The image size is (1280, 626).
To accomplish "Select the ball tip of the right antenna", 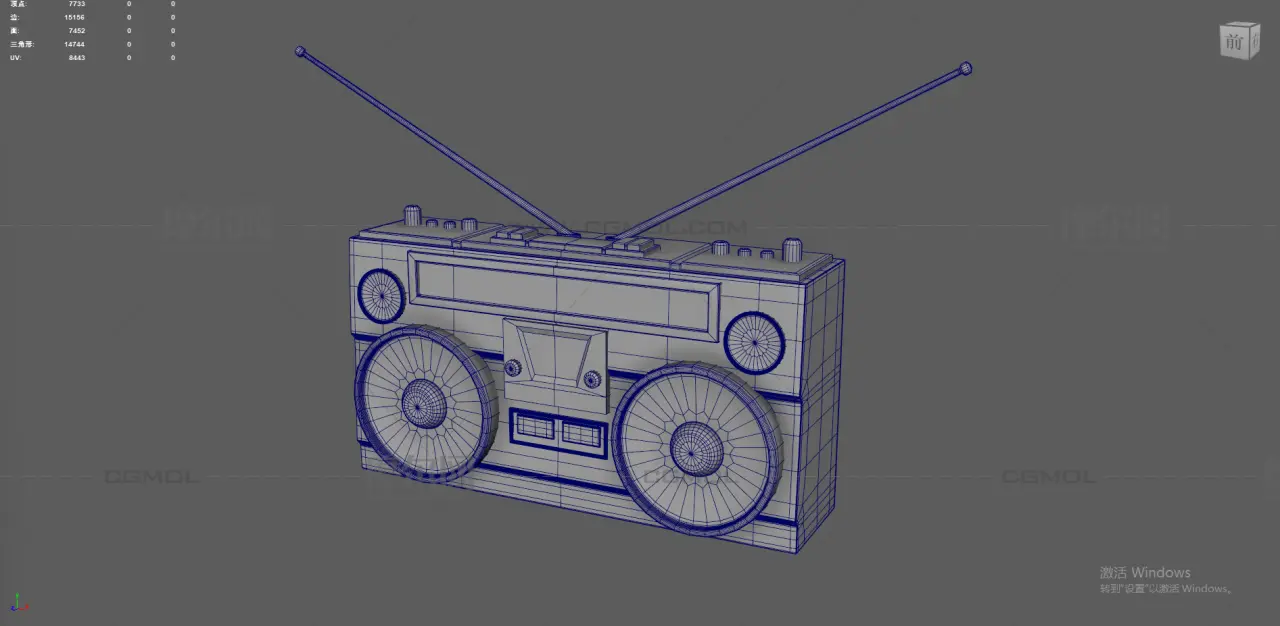I will (965, 69).
